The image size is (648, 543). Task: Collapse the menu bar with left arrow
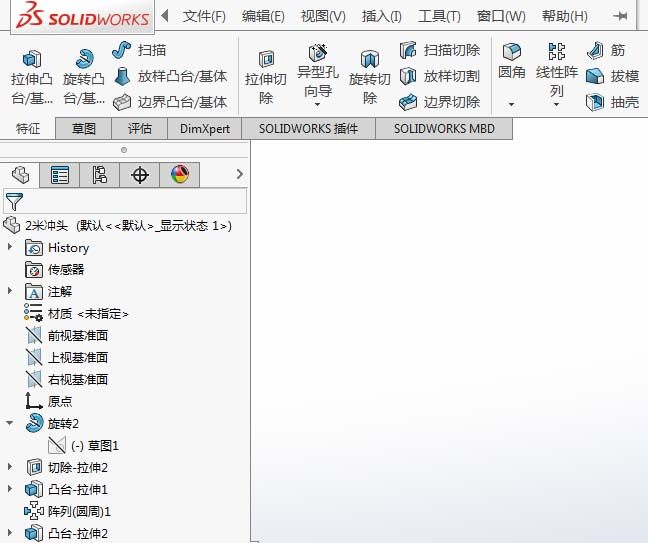[x=164, y=16]
